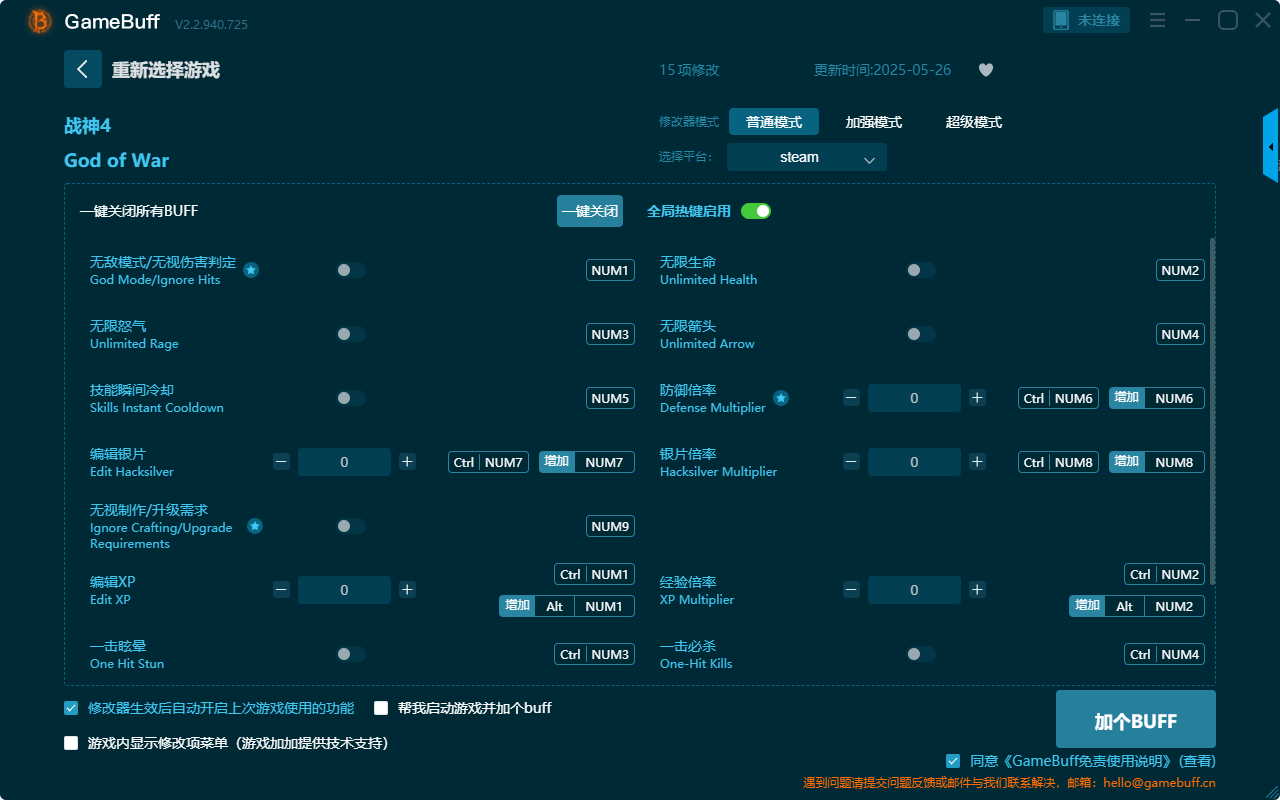1280x800 pixels.
Task: Open the steam platform dropdown
Action: pos(807,157)
